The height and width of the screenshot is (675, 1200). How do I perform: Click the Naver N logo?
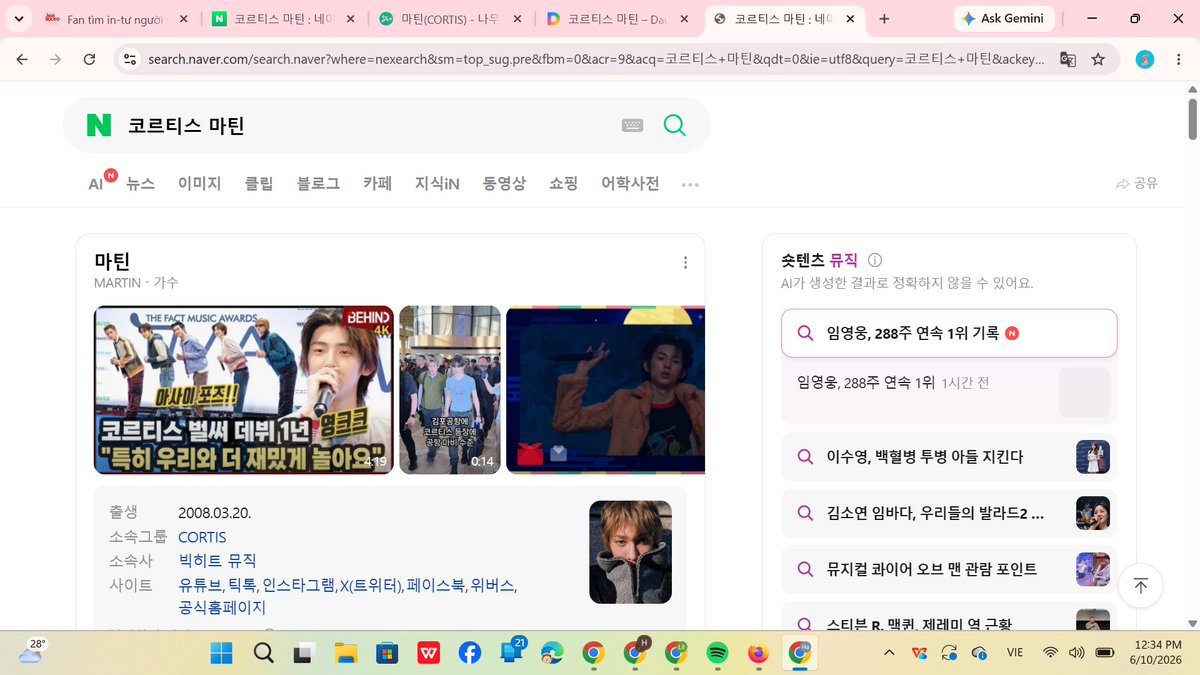(99, 125)
